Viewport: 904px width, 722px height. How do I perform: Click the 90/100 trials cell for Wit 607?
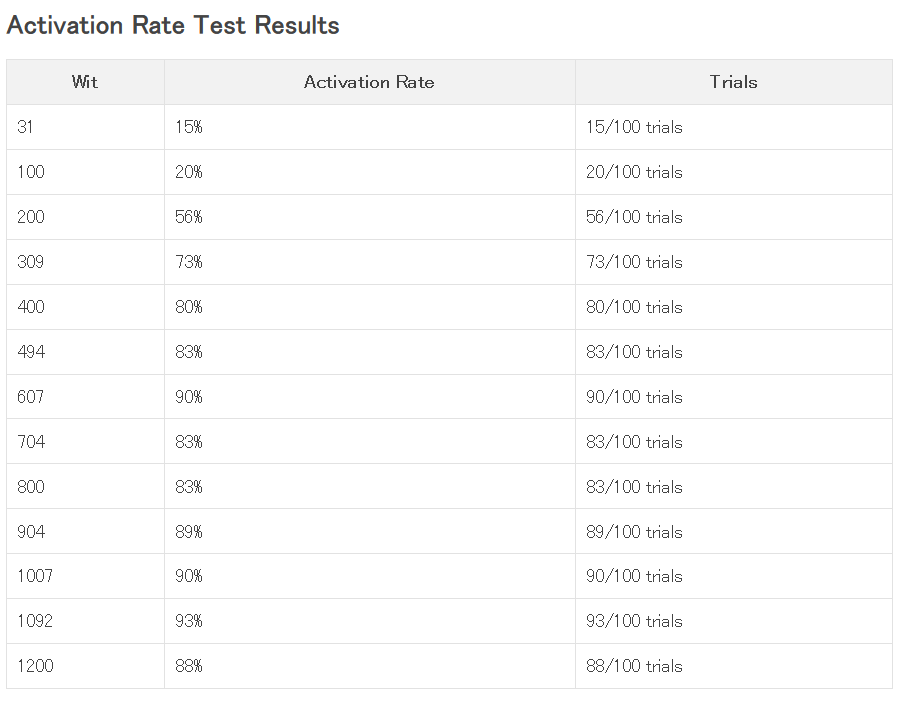click(x=734, y=397)
